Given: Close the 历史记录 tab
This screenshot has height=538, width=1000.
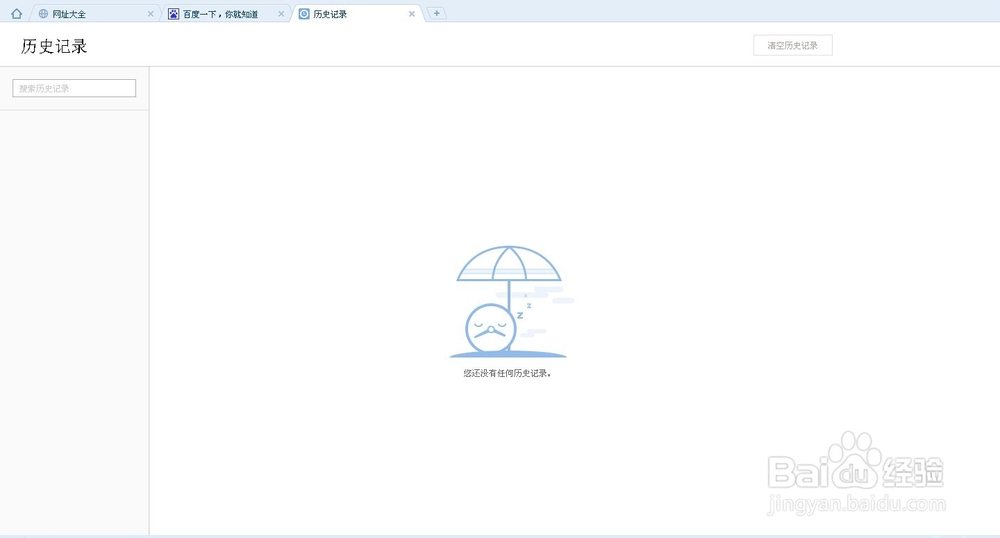Looking at the screenshot, I should coord(412,13).
